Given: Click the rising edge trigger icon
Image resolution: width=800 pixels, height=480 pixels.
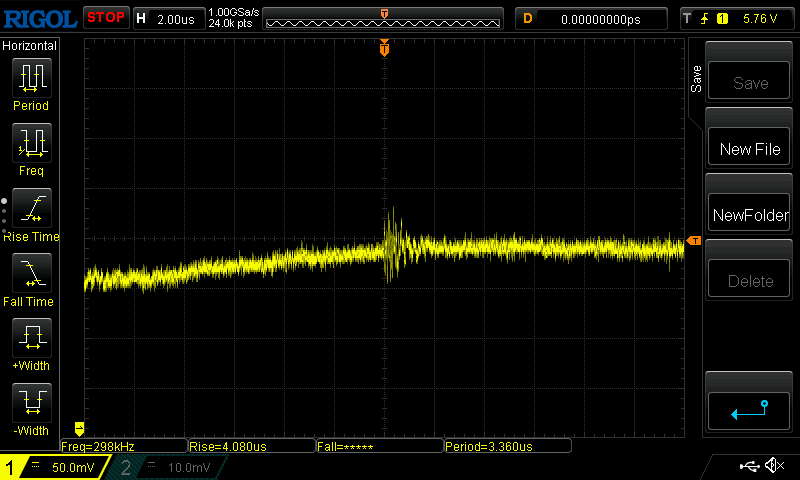Looking at the screenshot, I should click(705, 19).
